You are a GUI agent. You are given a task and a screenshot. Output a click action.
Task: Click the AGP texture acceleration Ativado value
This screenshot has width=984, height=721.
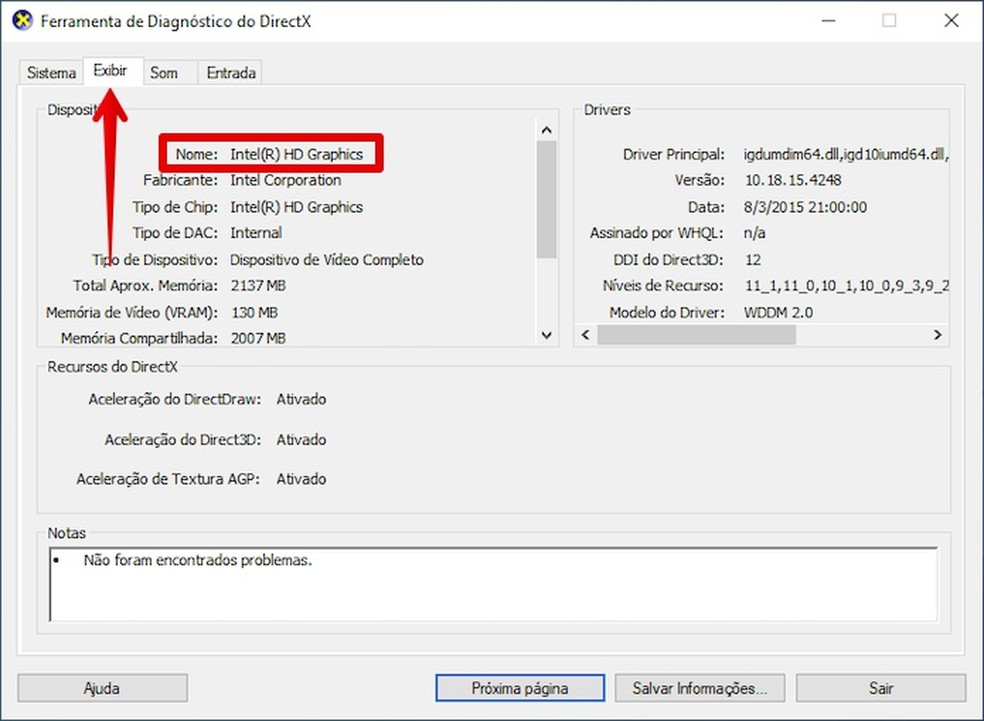click(301, 479)
